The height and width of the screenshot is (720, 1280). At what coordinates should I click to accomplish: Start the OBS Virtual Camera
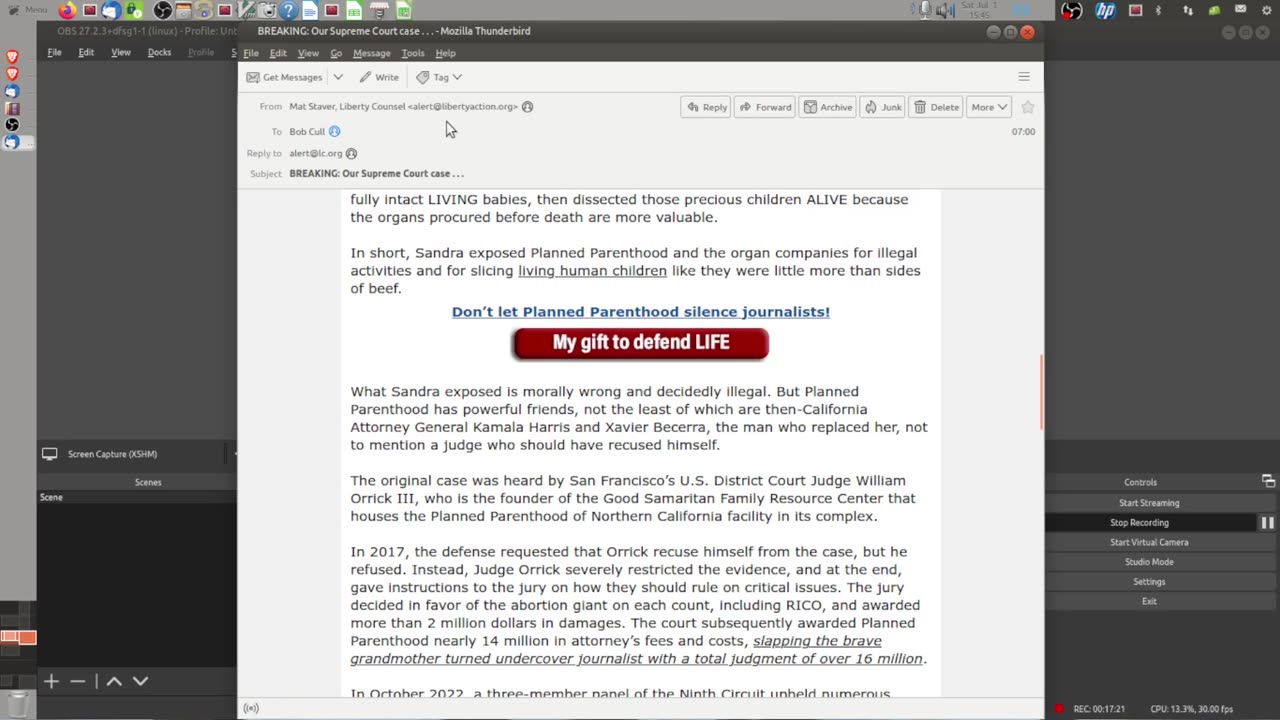click(1149, 542)
